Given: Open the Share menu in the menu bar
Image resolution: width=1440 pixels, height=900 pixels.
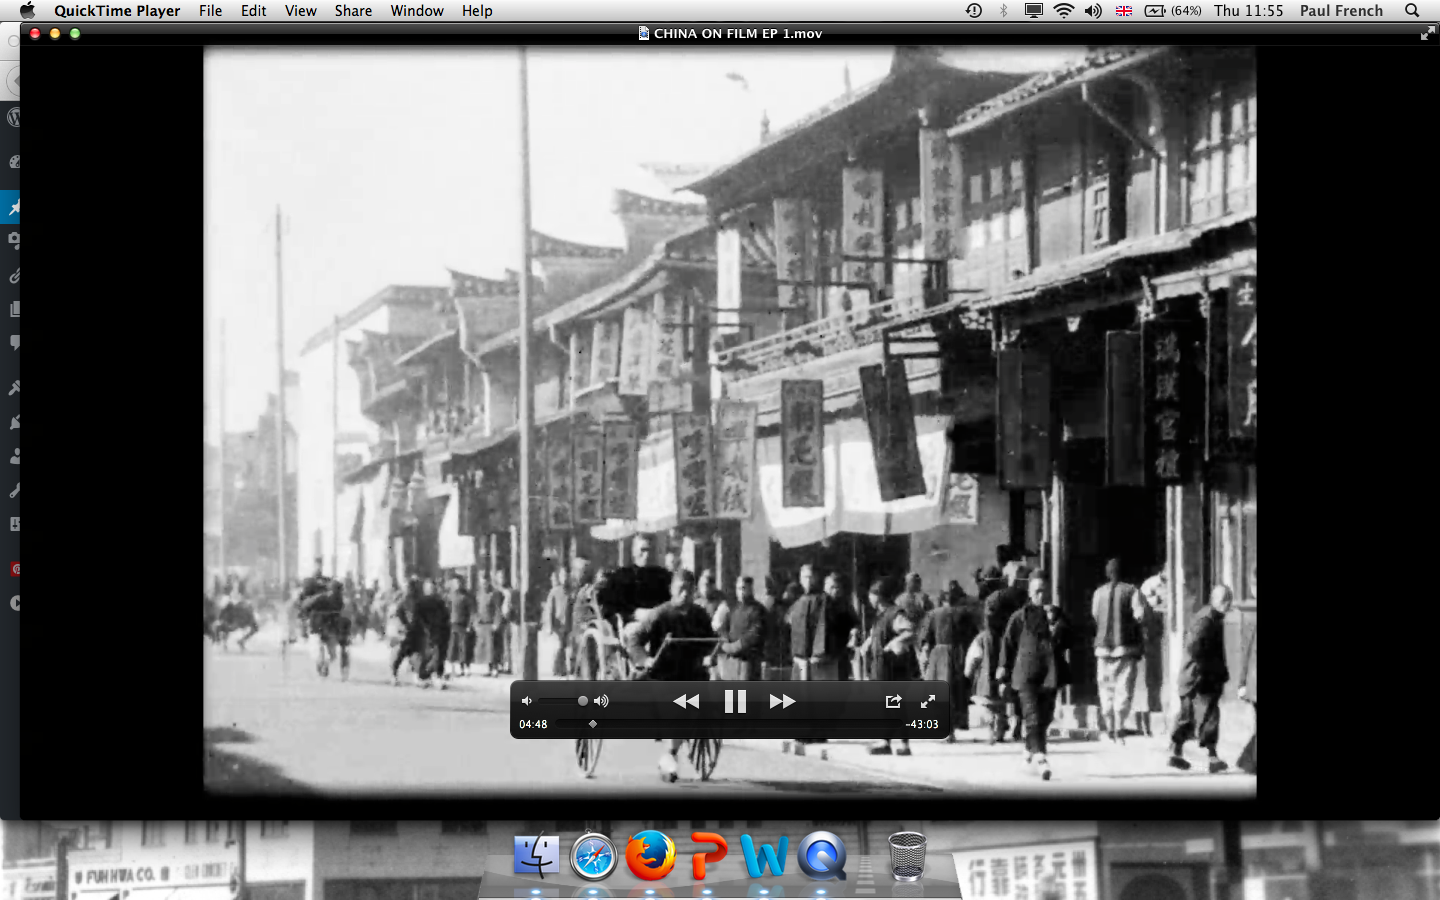Looking at the screenshot, I should (353, 11).
